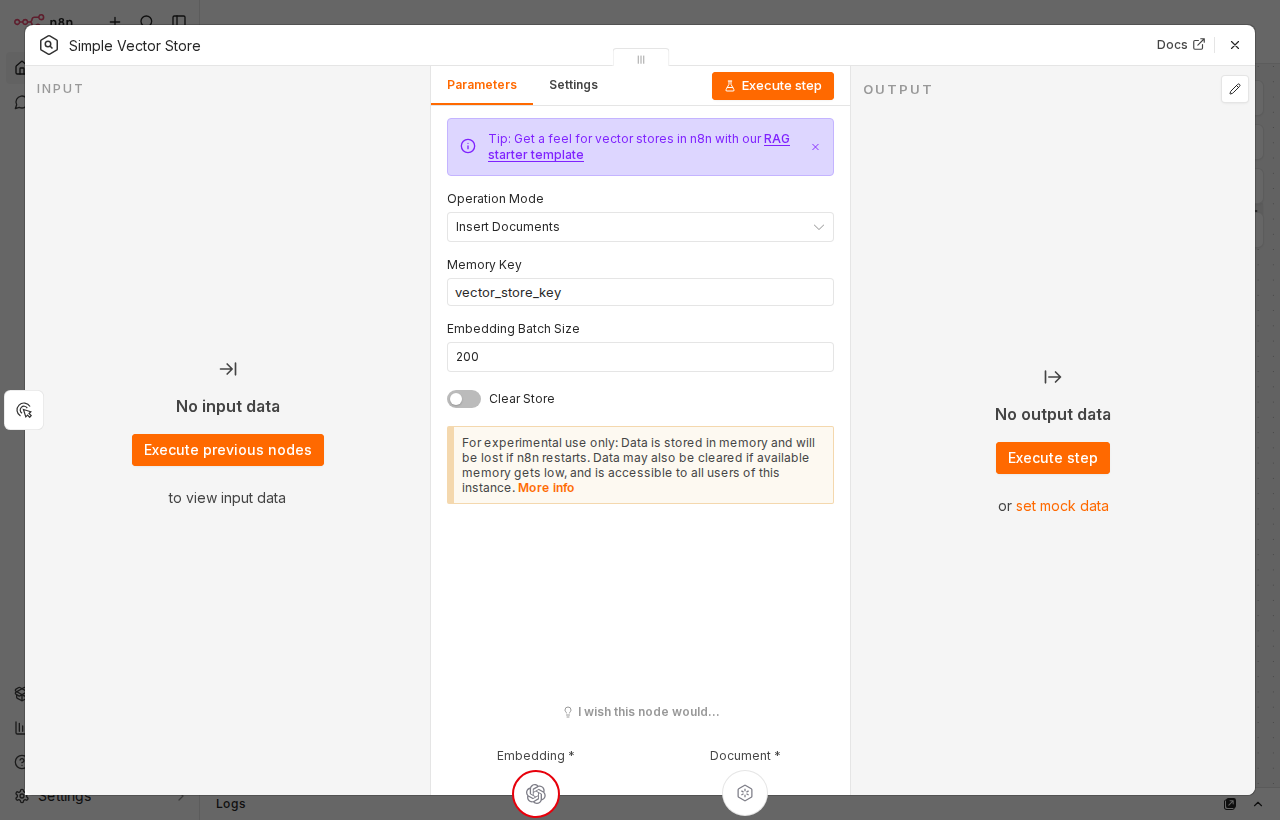The height and width of the screenshot is (820, 1280).
Task: Click the Embedding OpenAI connector icon
Action: point(536,794)
